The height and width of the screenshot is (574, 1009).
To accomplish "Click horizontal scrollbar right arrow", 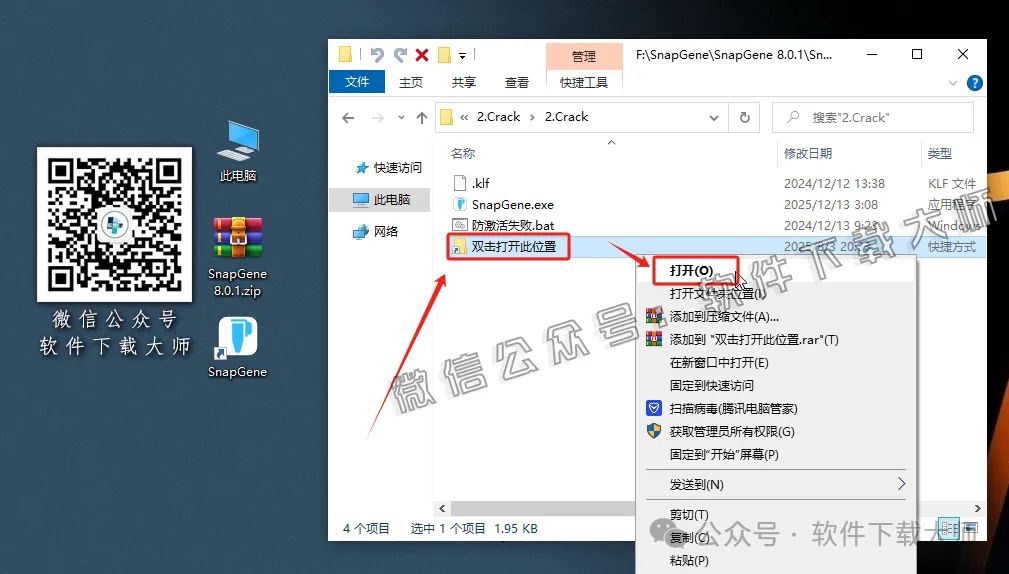I will click(x=977, y=508).
